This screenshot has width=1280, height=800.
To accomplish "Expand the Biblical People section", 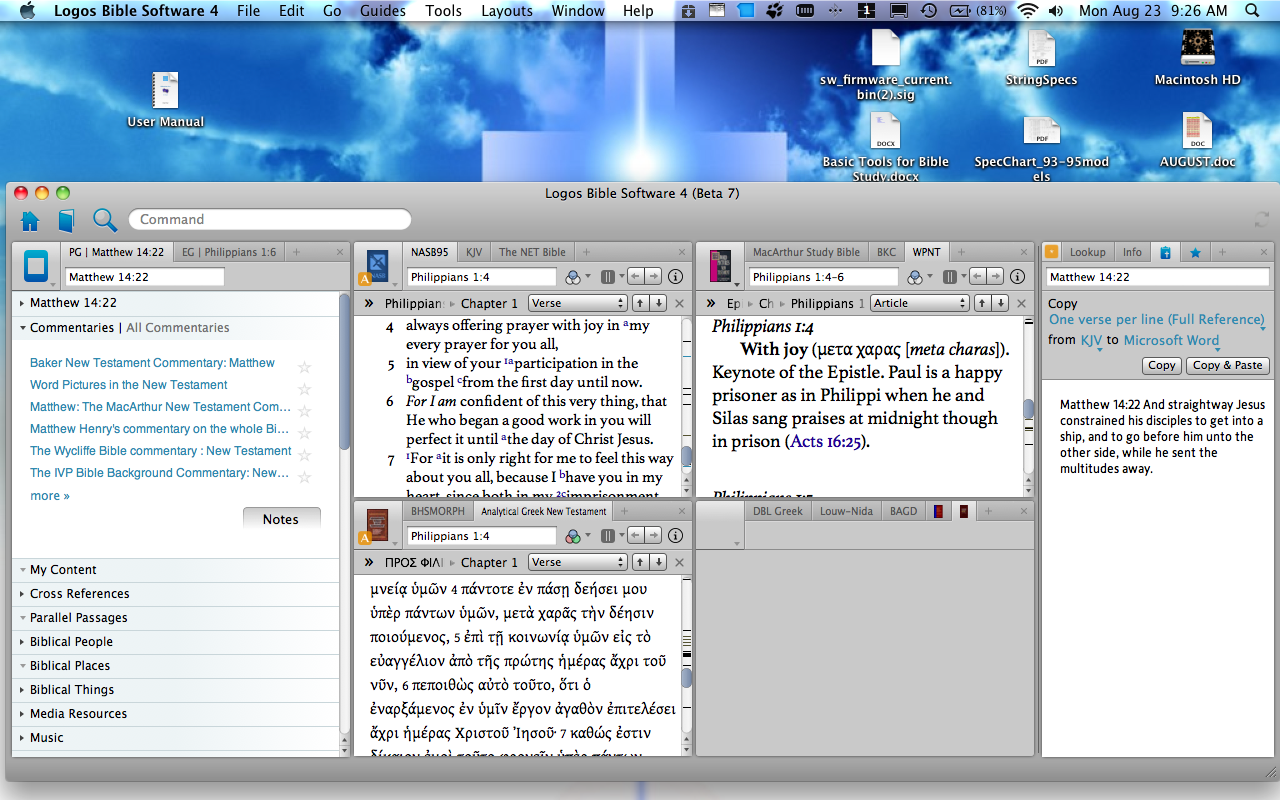I will [22, 642].
